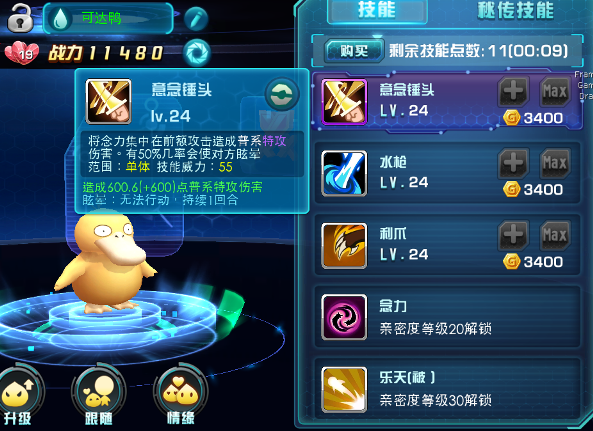Click the 跟随 follow icon

click(x=98, y=395)
